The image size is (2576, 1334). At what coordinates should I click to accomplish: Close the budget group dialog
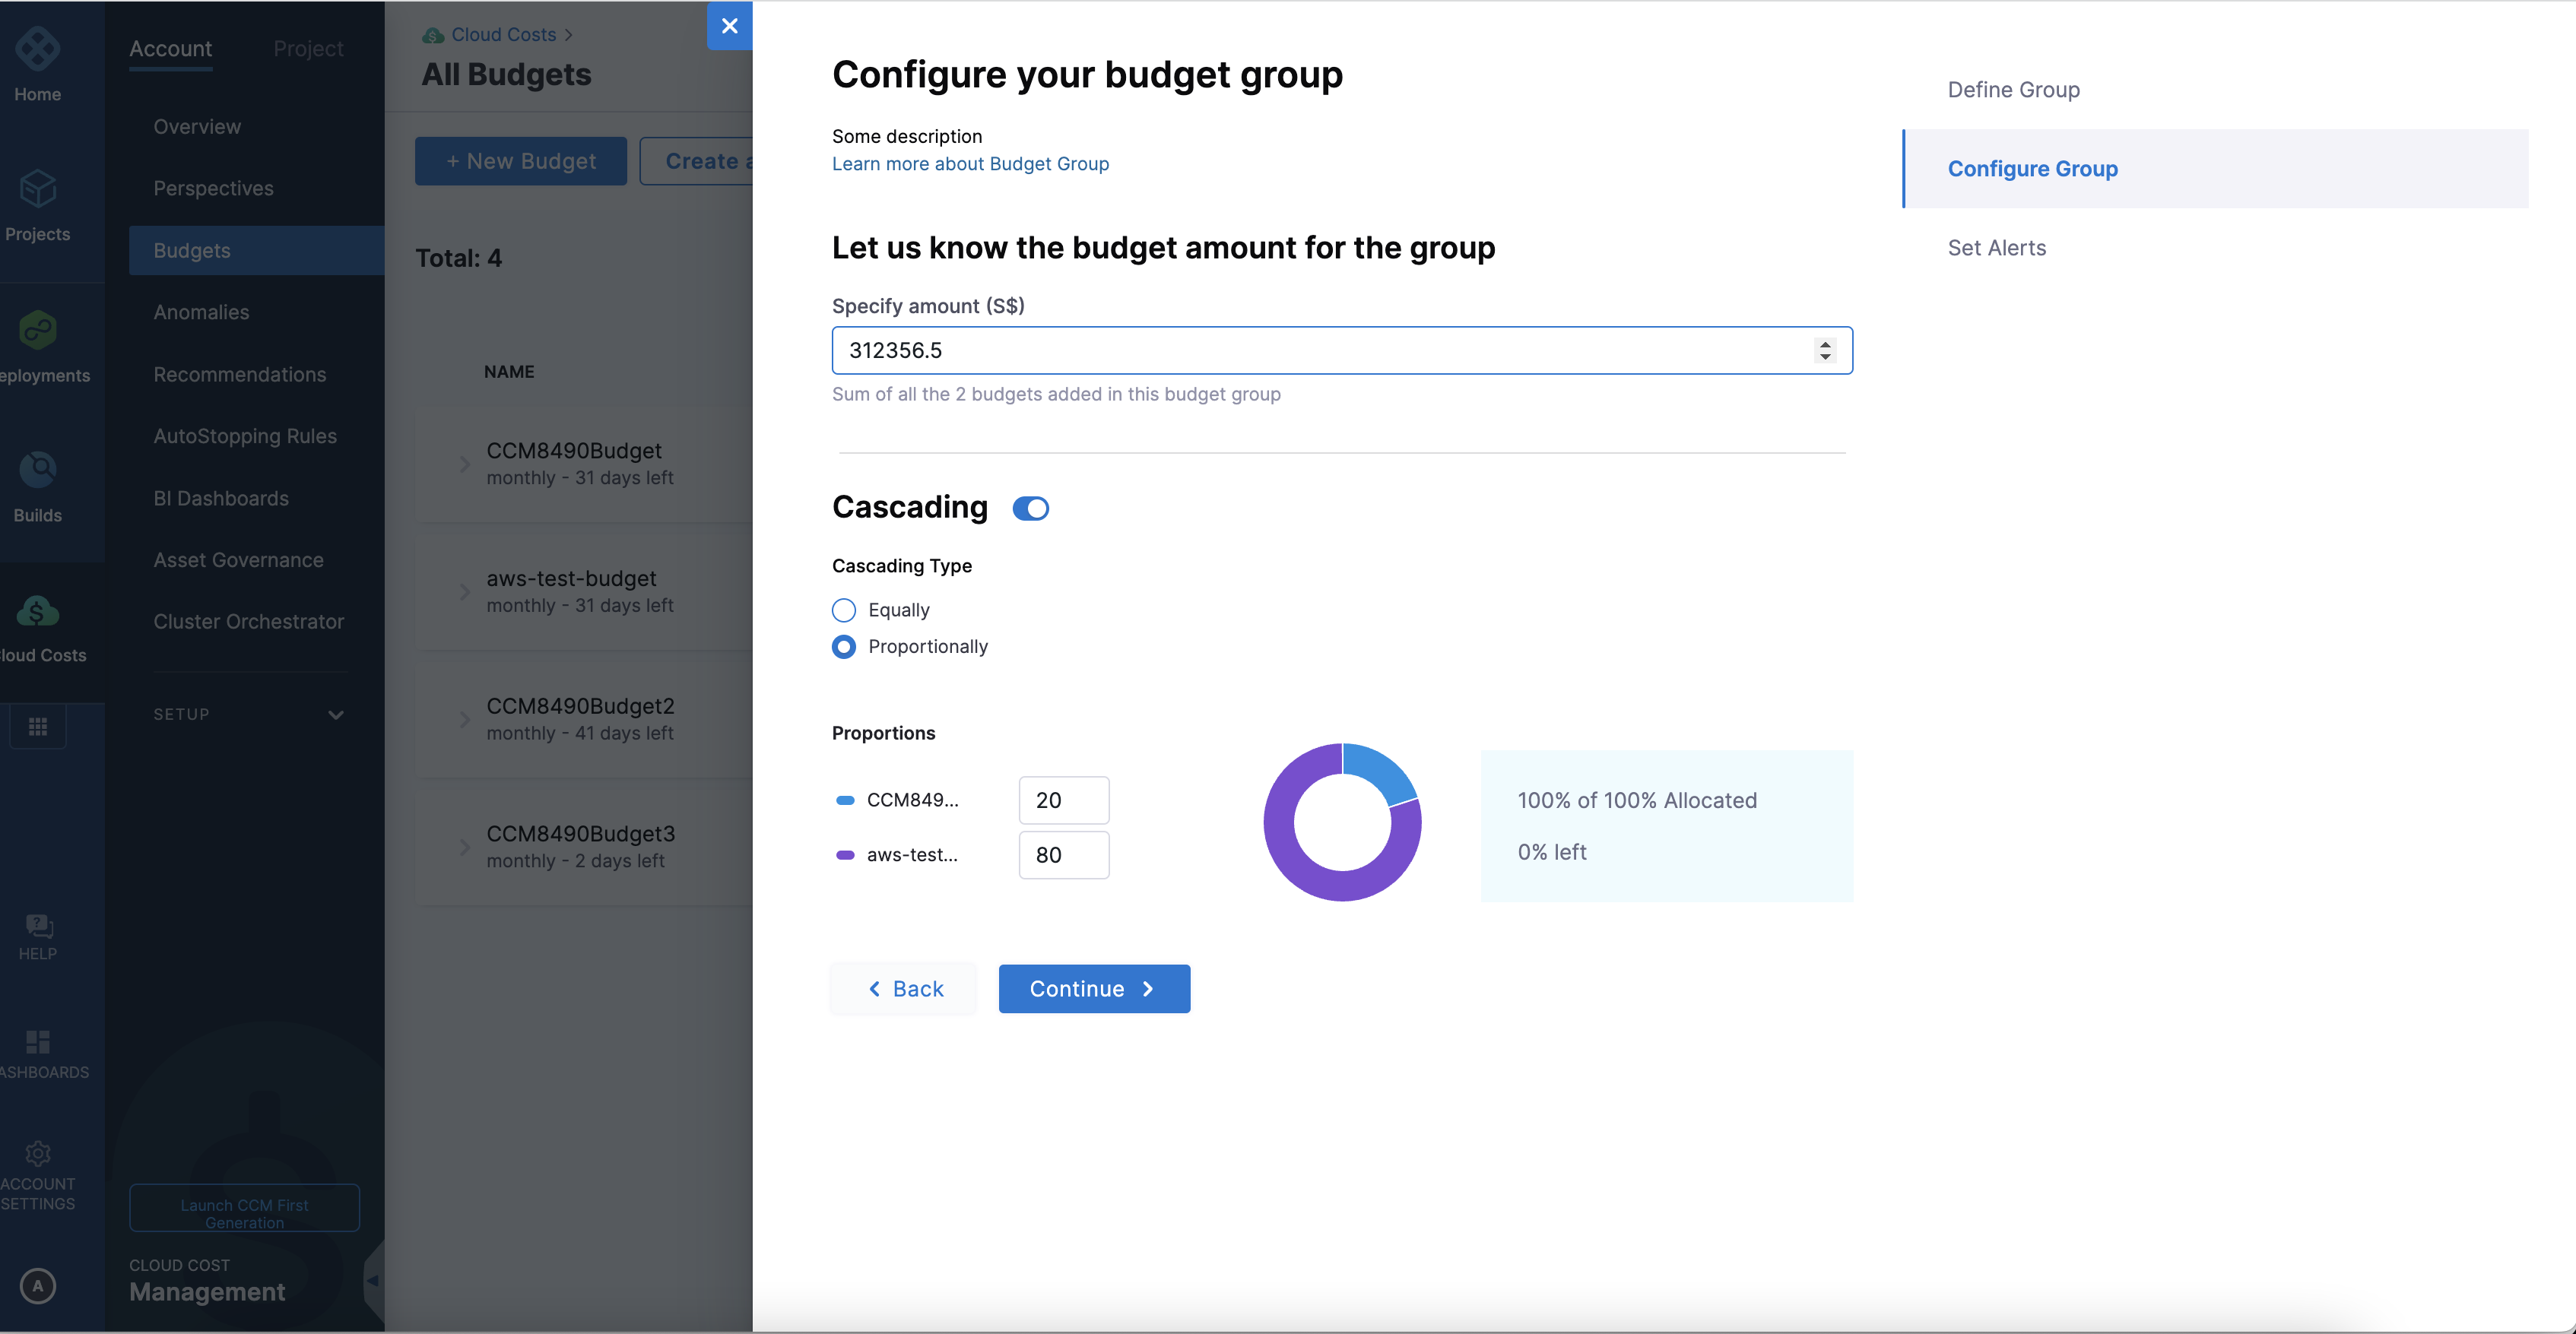[x=730, y=26]
